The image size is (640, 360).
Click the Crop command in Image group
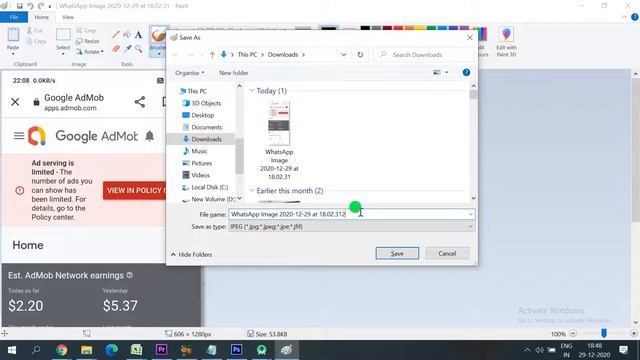click(86, 31)
